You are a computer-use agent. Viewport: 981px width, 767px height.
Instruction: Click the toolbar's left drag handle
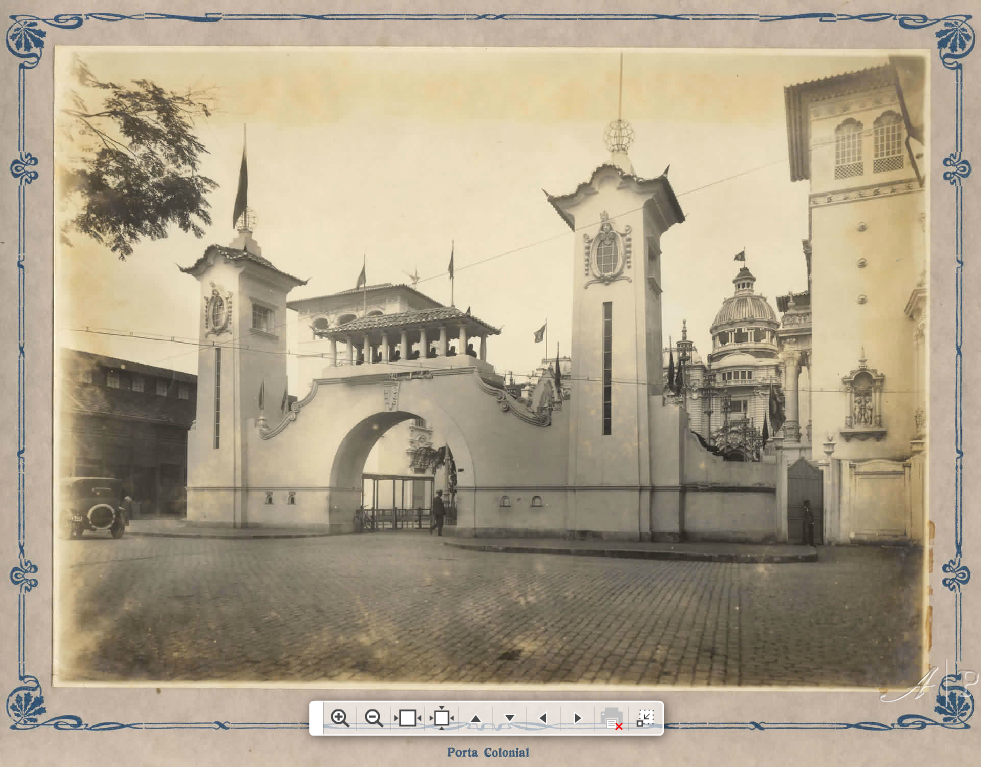[x=317, y=718]
